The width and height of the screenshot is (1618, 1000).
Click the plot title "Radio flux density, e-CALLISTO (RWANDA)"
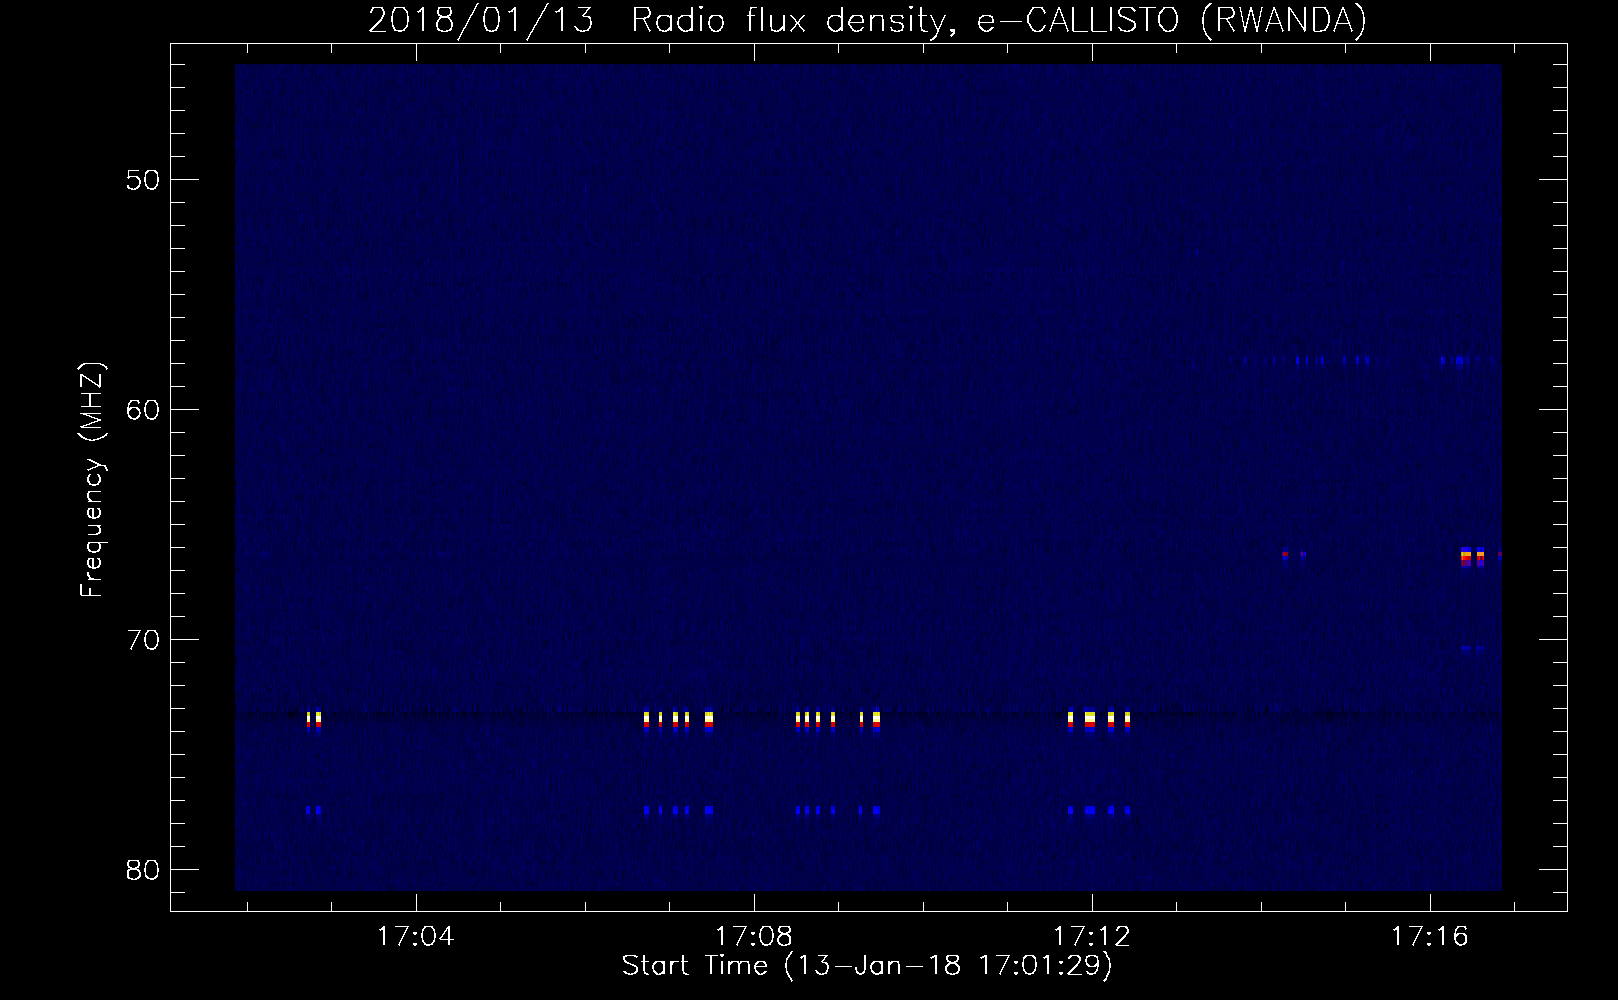(x=999, y=20)
